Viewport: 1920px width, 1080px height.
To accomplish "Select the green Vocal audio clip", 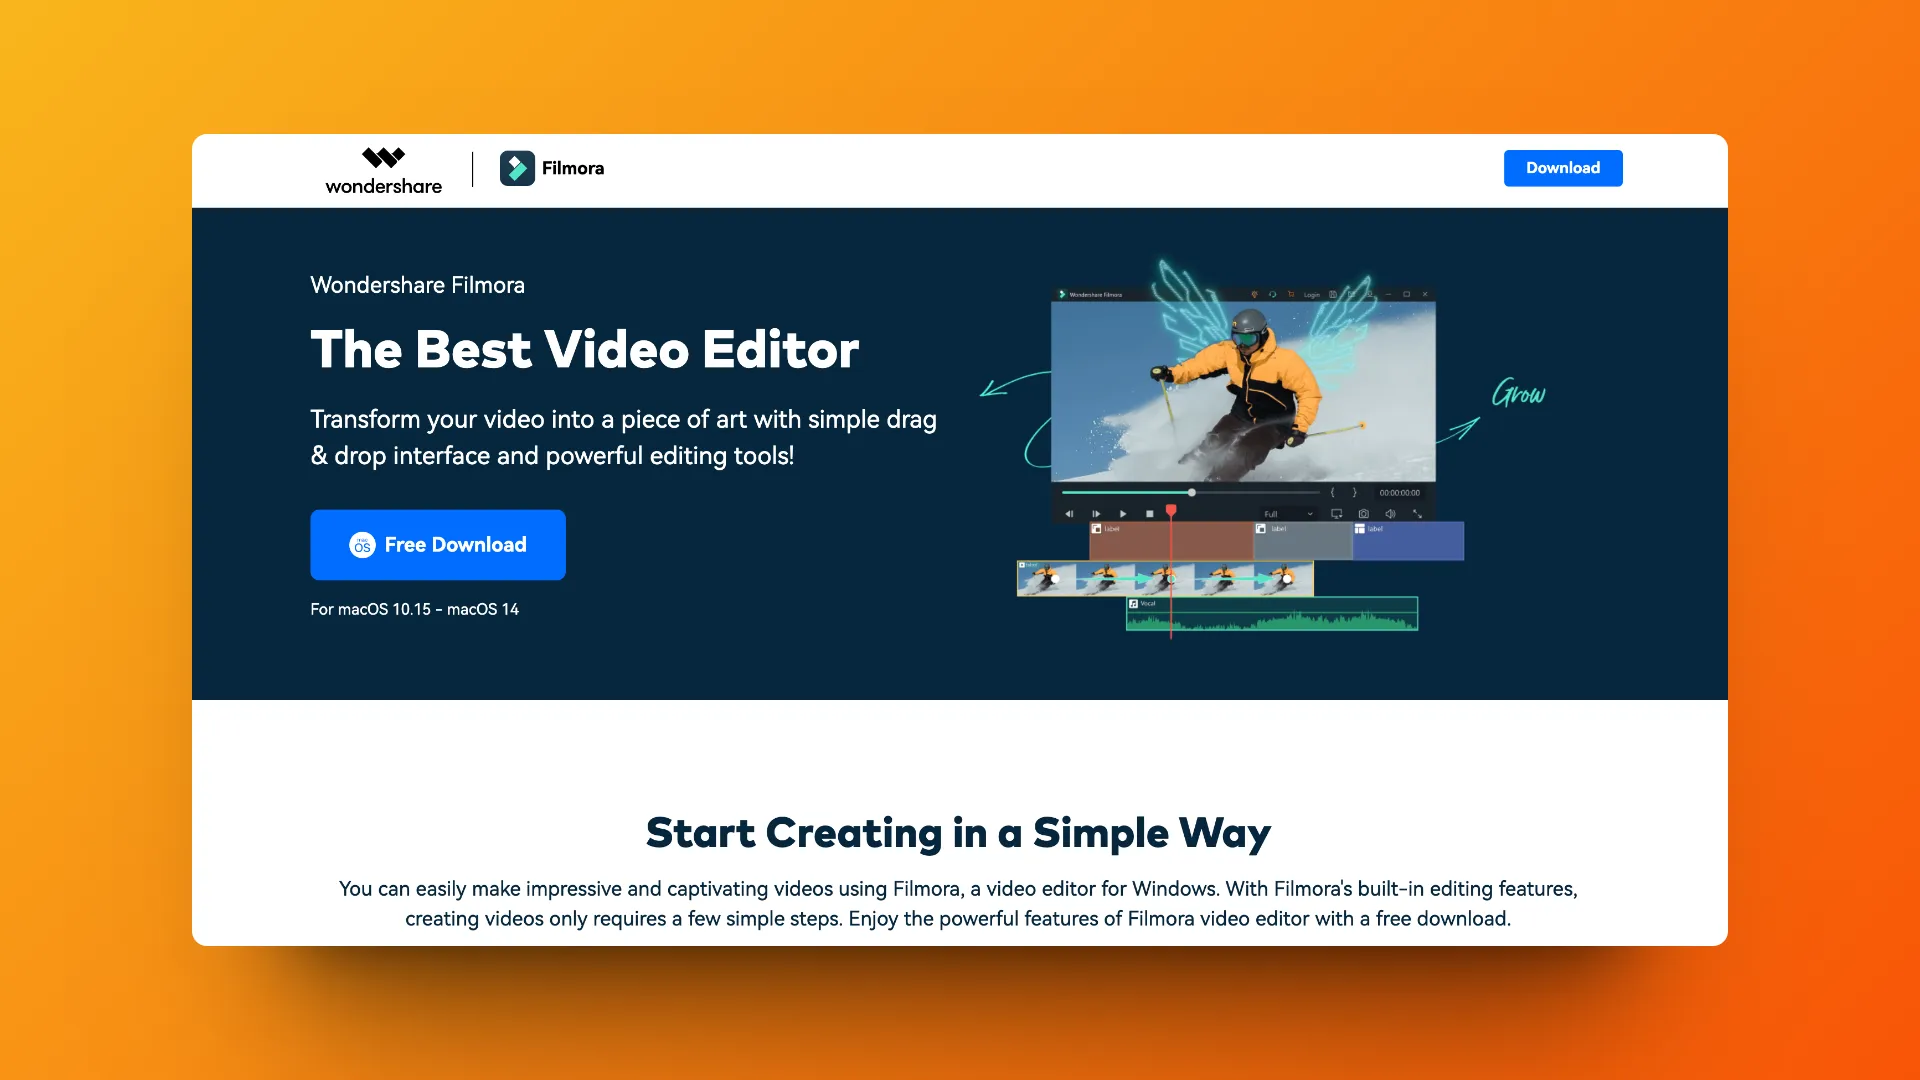I will pos(1272,613).
